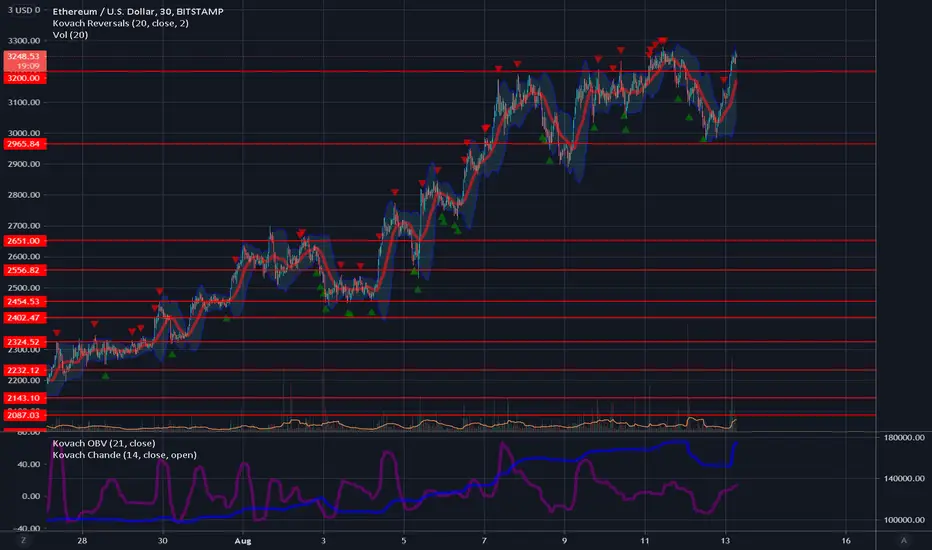This screenshot has height=550, width=932.
Task: Click the 2232.12 horizontal line price label
Action: tap(24, 370)
